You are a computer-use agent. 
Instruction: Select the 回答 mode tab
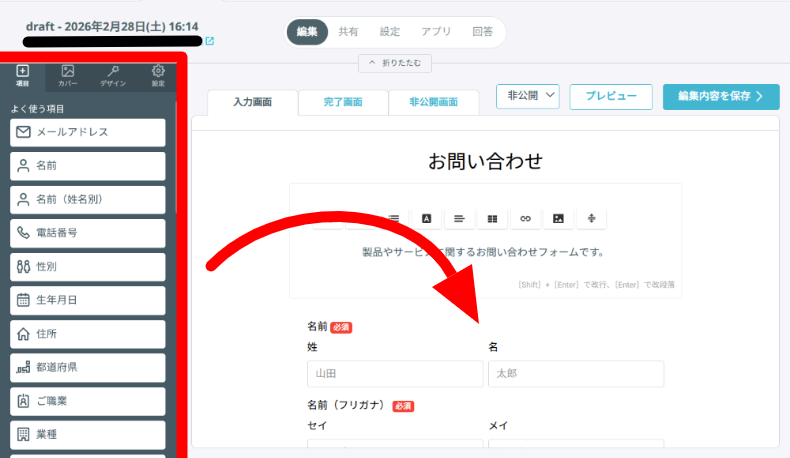[482, 32]
